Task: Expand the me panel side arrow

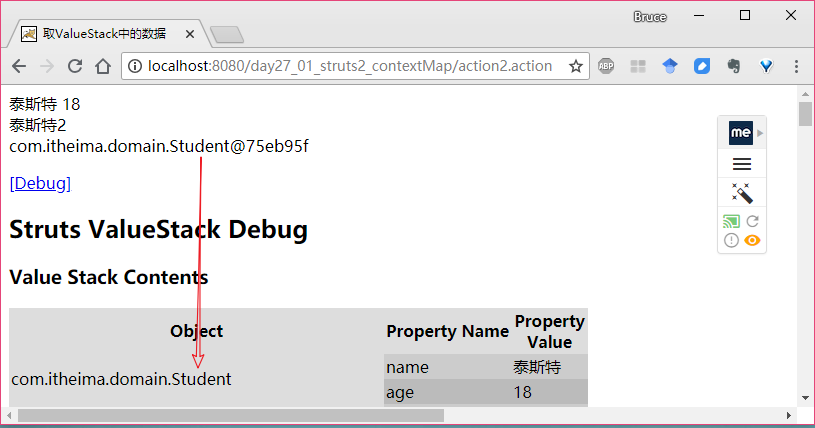Action: click(760, 133)
